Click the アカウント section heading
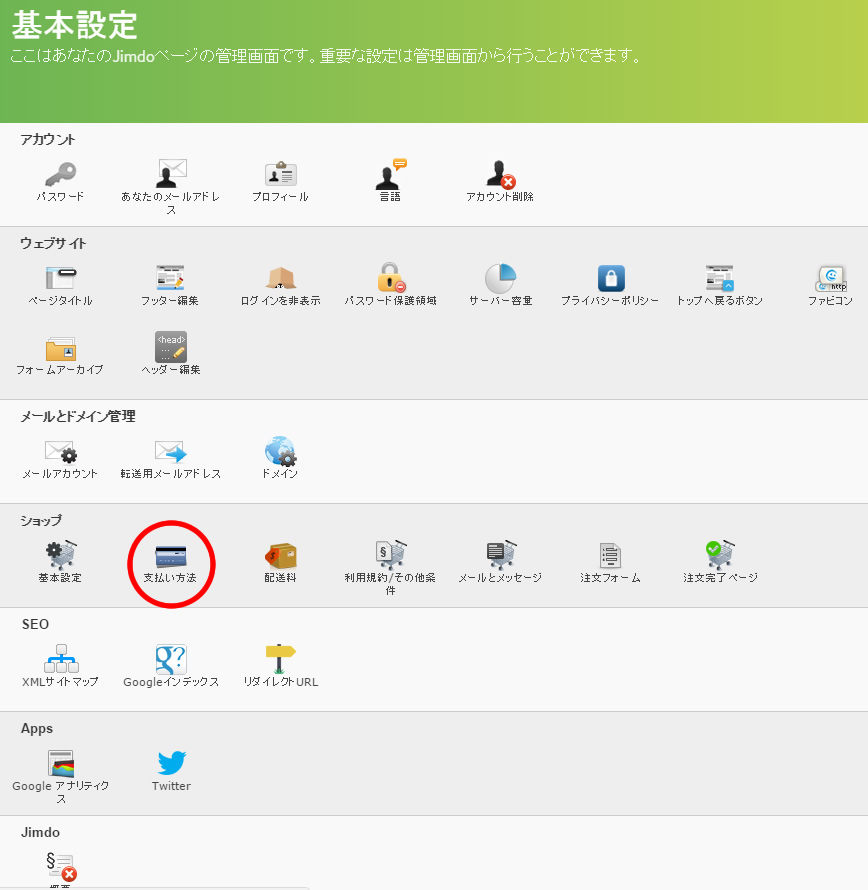Viewport: 868px width, 890px height. click(x=48, y=140)
